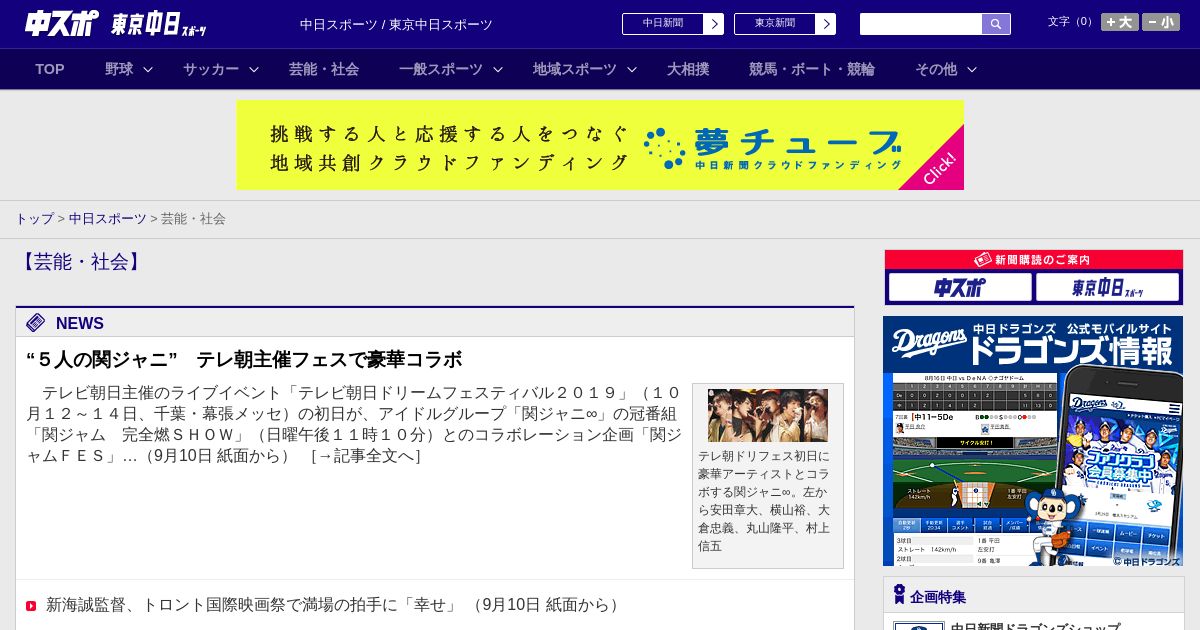Click the 企画特集 ribbon icon
Image resolution: width=1200 pixels, height=630 pixels.
pos(899,595)
